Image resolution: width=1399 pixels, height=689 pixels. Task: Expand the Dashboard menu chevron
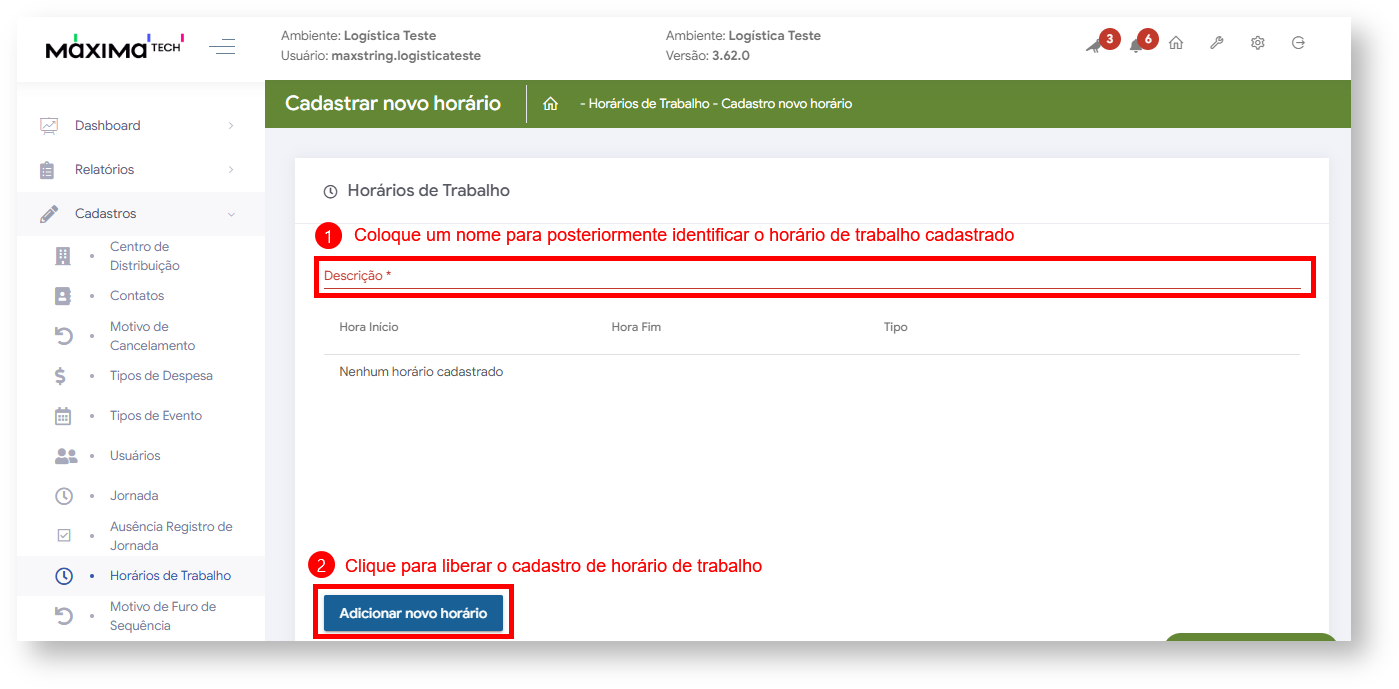click(x=231, y=126)
